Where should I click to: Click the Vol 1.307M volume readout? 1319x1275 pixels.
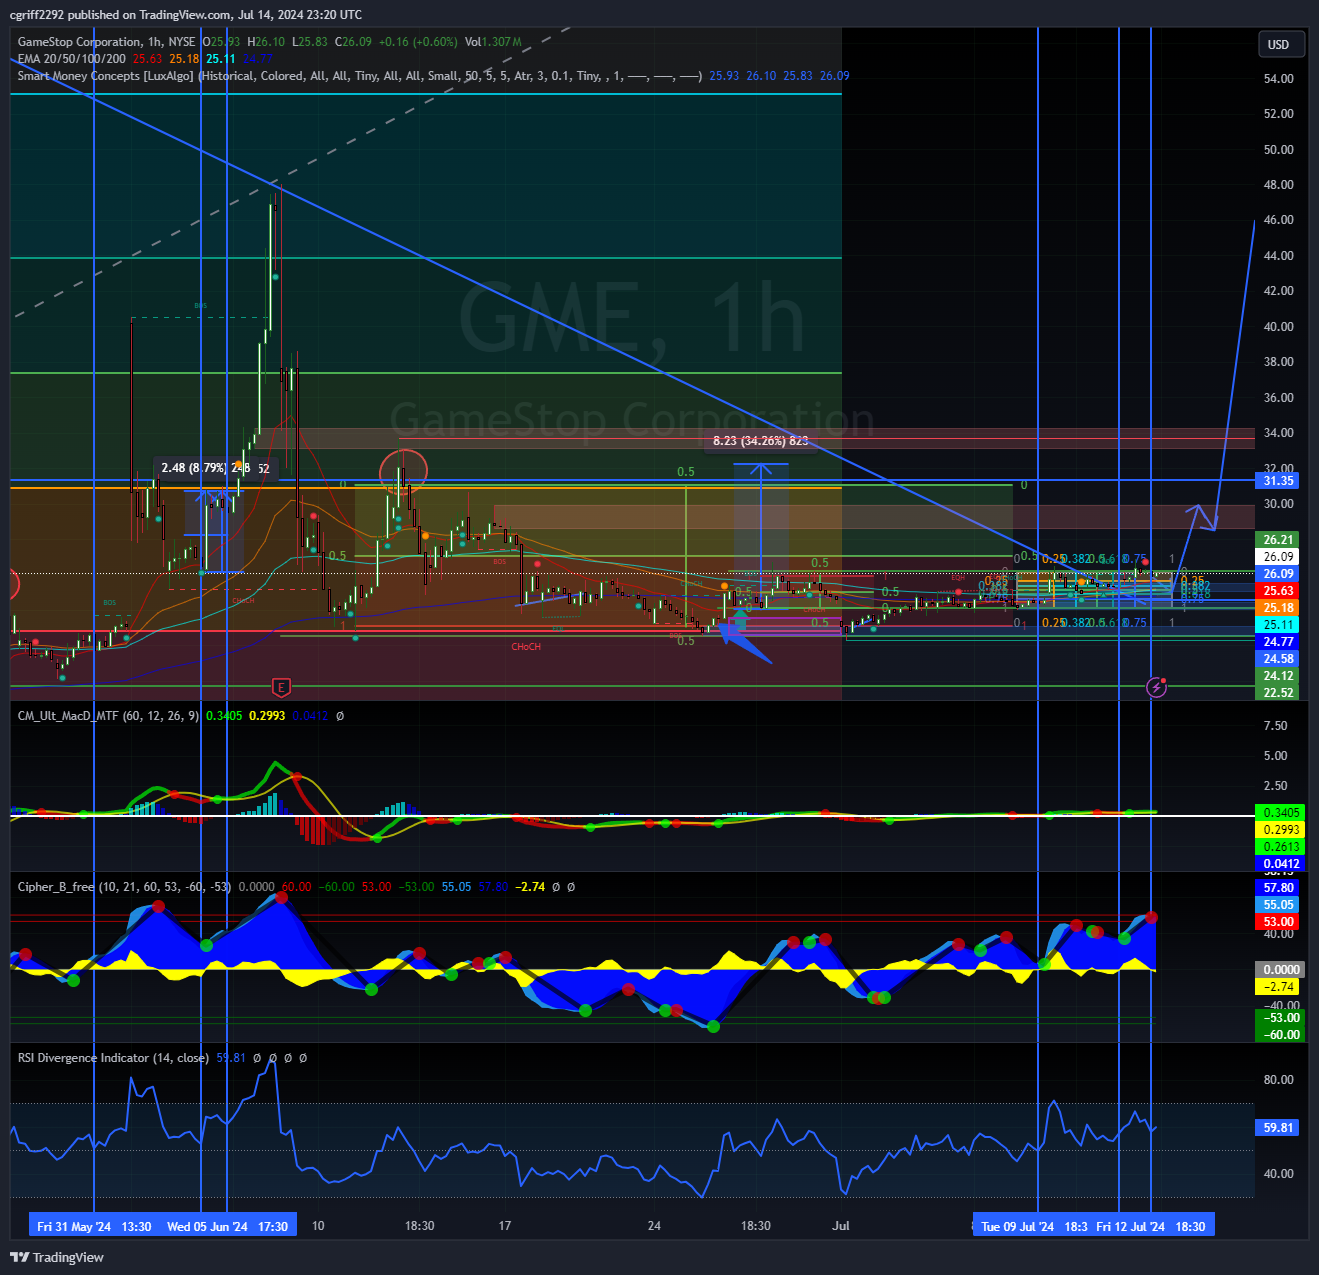[x=493, y=42]
